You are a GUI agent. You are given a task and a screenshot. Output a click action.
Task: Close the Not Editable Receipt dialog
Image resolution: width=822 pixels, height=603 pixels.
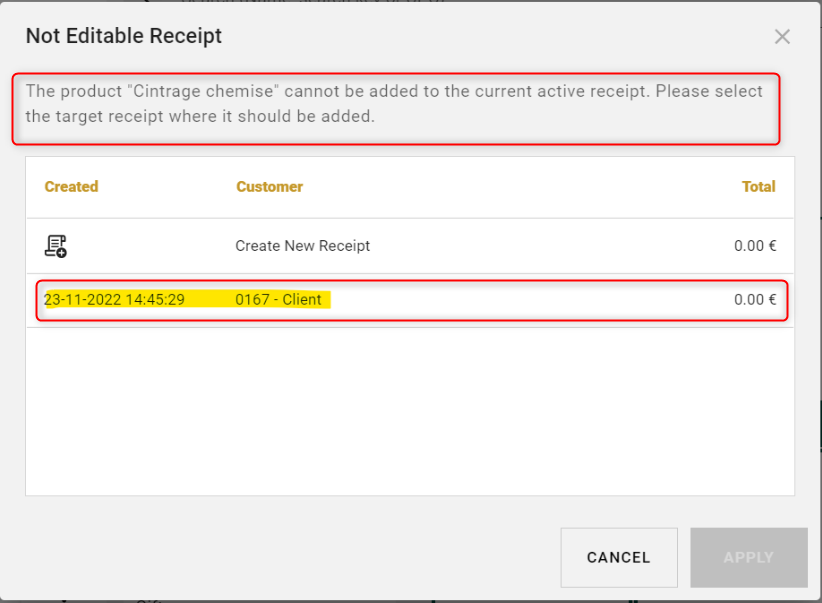[782, 37]
